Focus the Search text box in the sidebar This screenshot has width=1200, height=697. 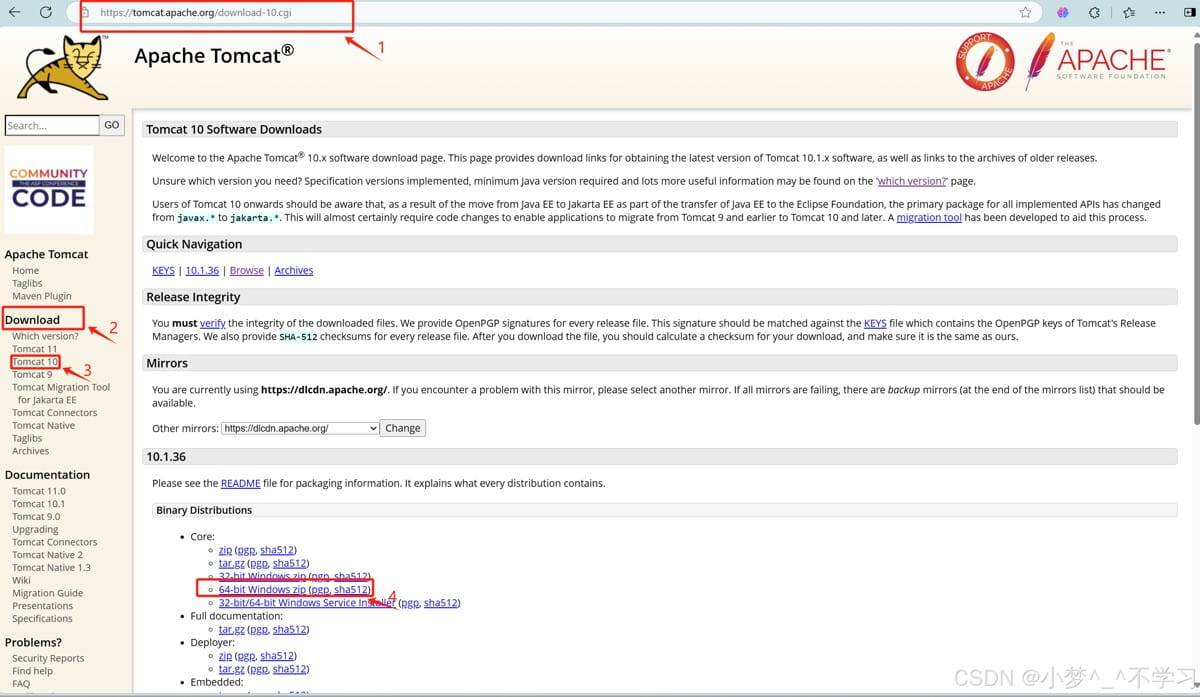[x=52, y=125]
